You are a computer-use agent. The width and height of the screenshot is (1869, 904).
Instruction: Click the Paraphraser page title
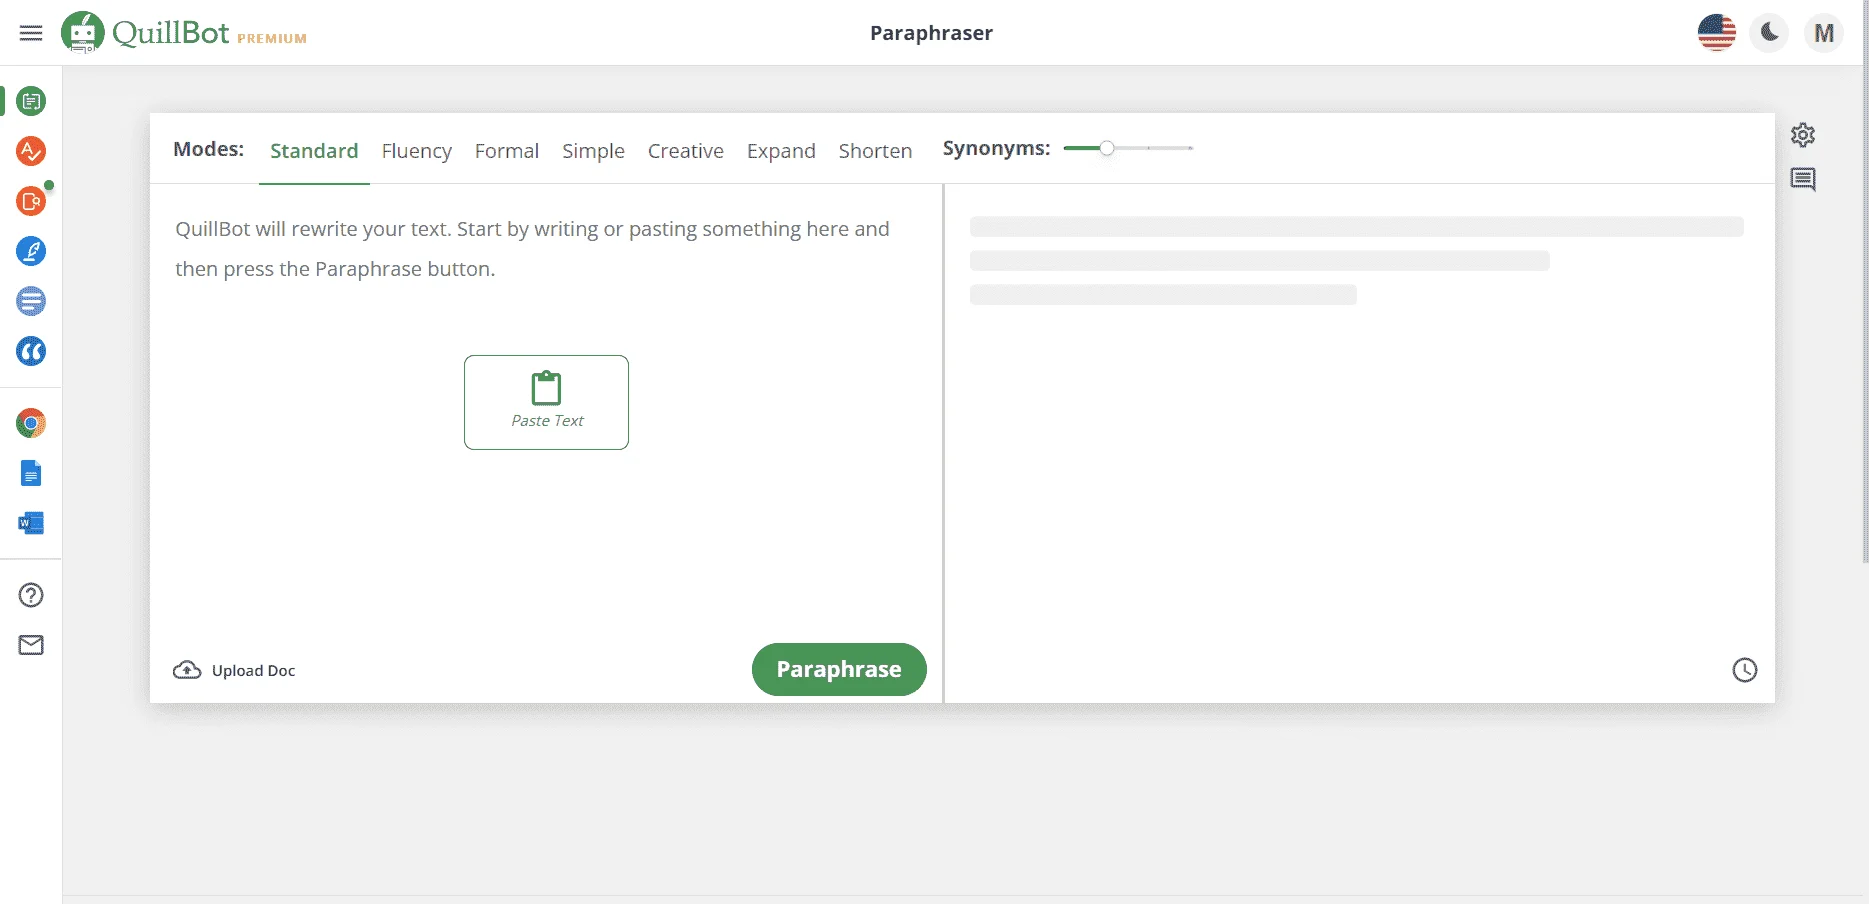pos(931,33)
